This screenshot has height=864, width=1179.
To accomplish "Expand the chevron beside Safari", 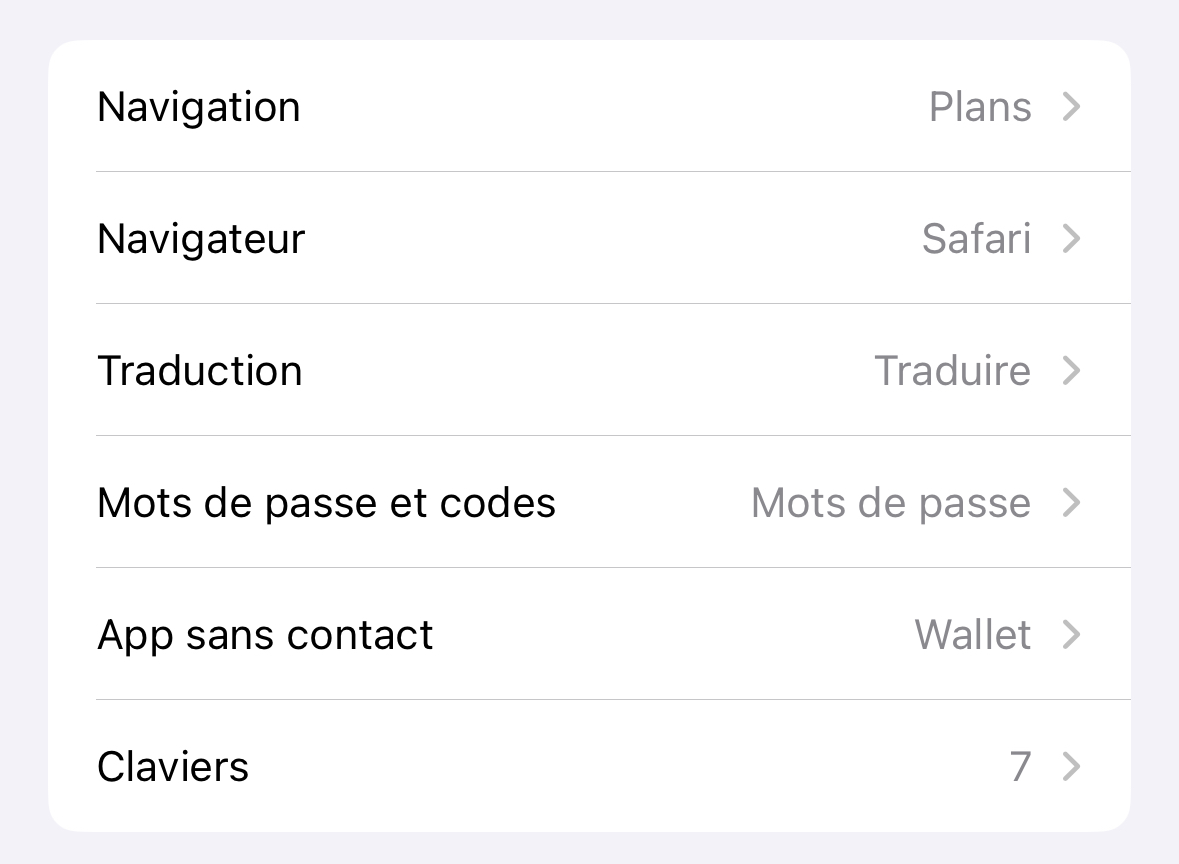I will 1071,238.
